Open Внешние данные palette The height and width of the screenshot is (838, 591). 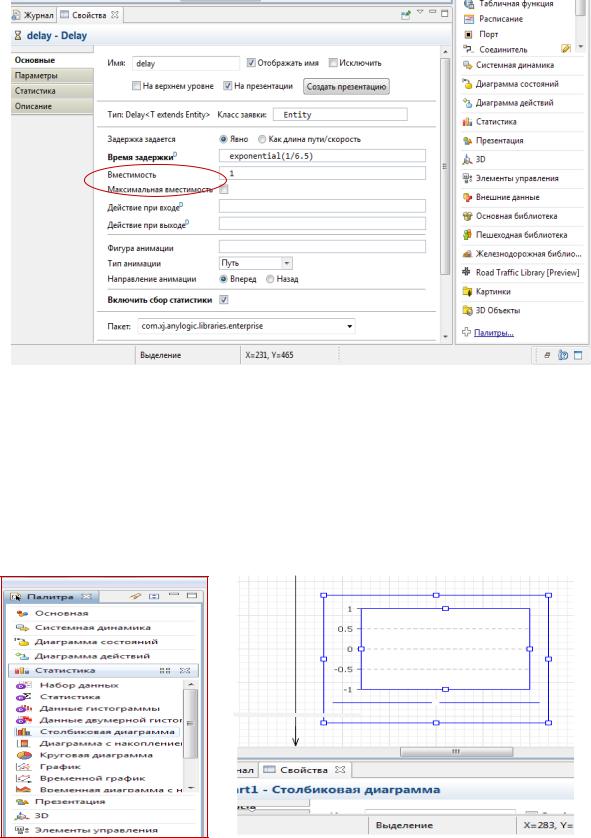pos(507,197)
